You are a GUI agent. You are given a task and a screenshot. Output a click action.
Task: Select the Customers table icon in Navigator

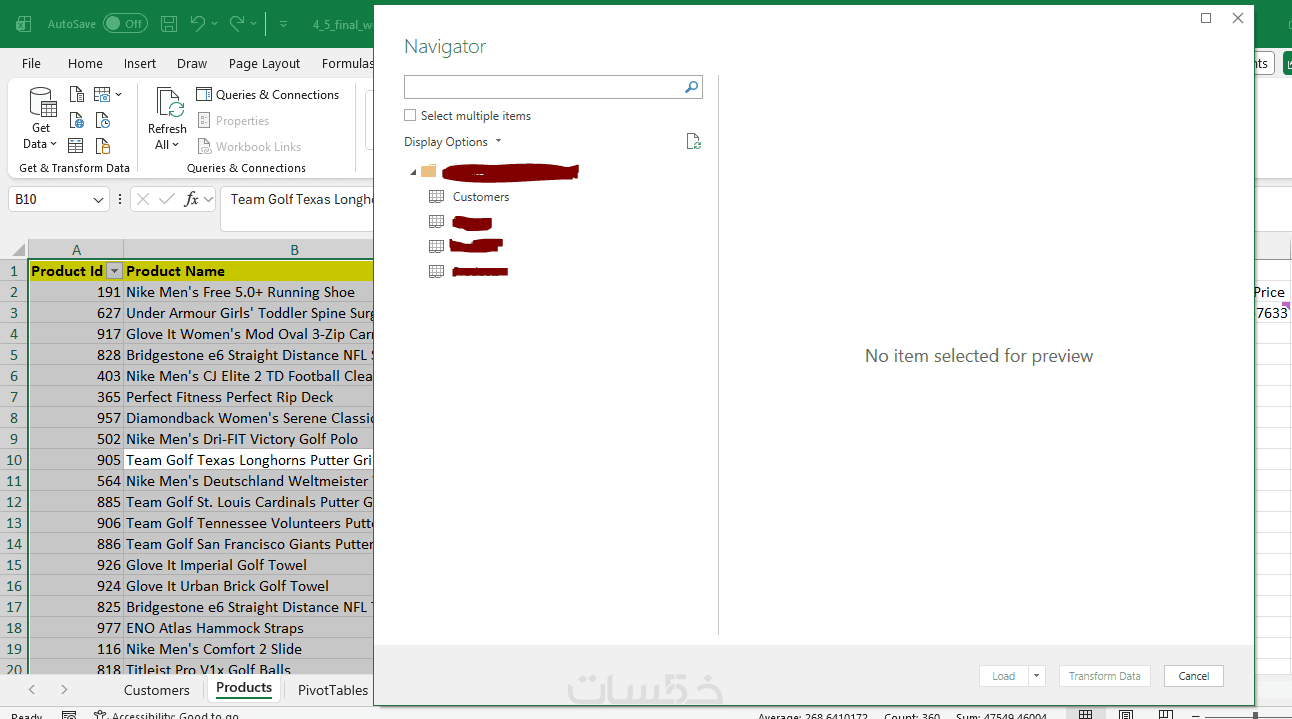tap(436, 197)
